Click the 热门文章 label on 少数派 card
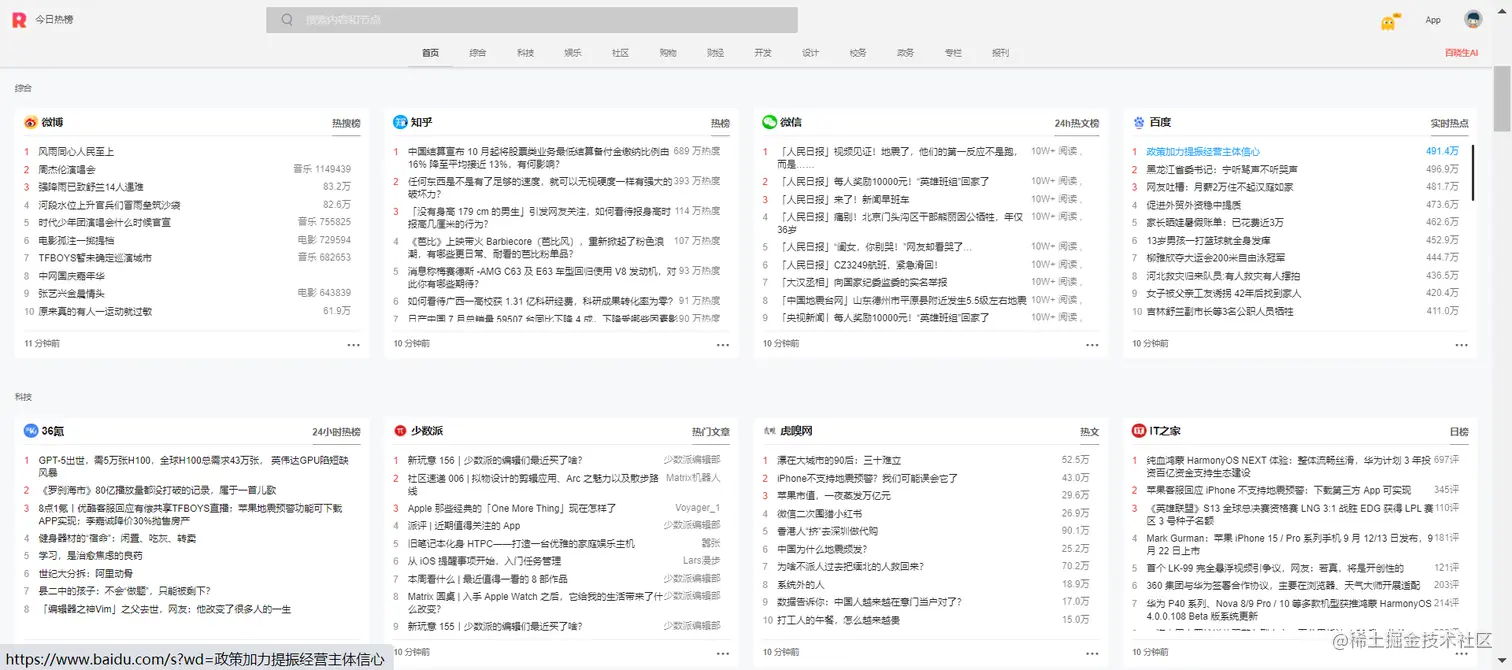The width and height of the screenshot is (1512, 670). click(711, 432)
